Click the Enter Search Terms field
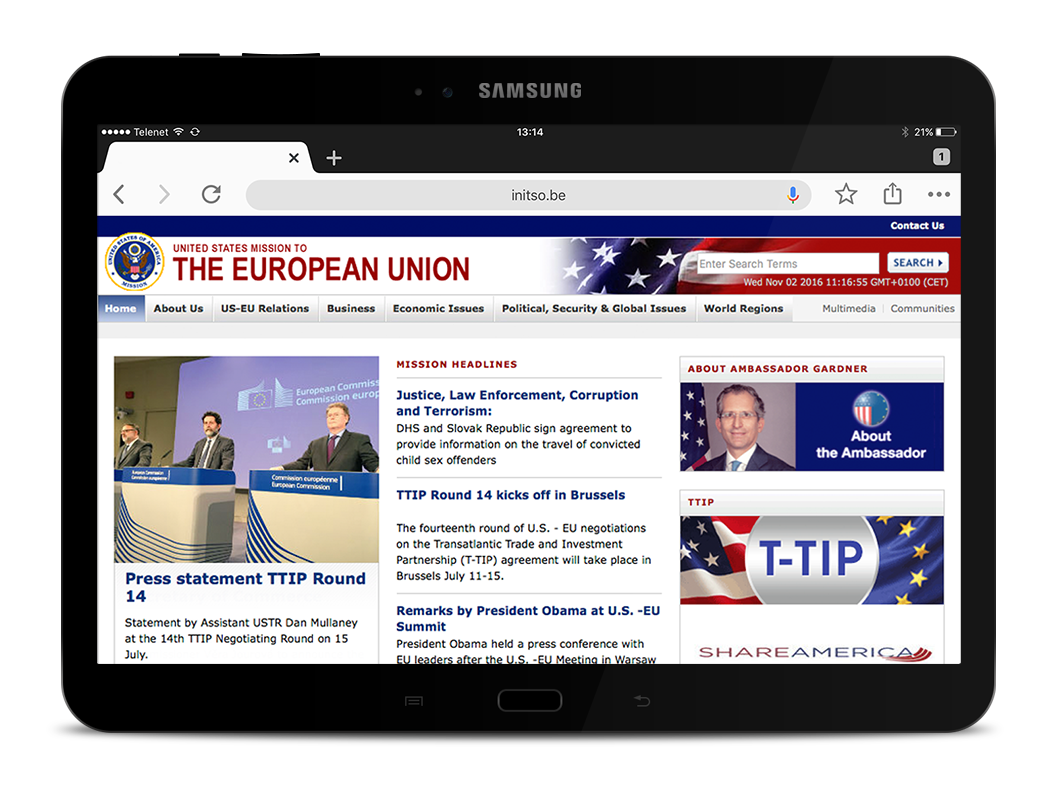 point(788,264)
